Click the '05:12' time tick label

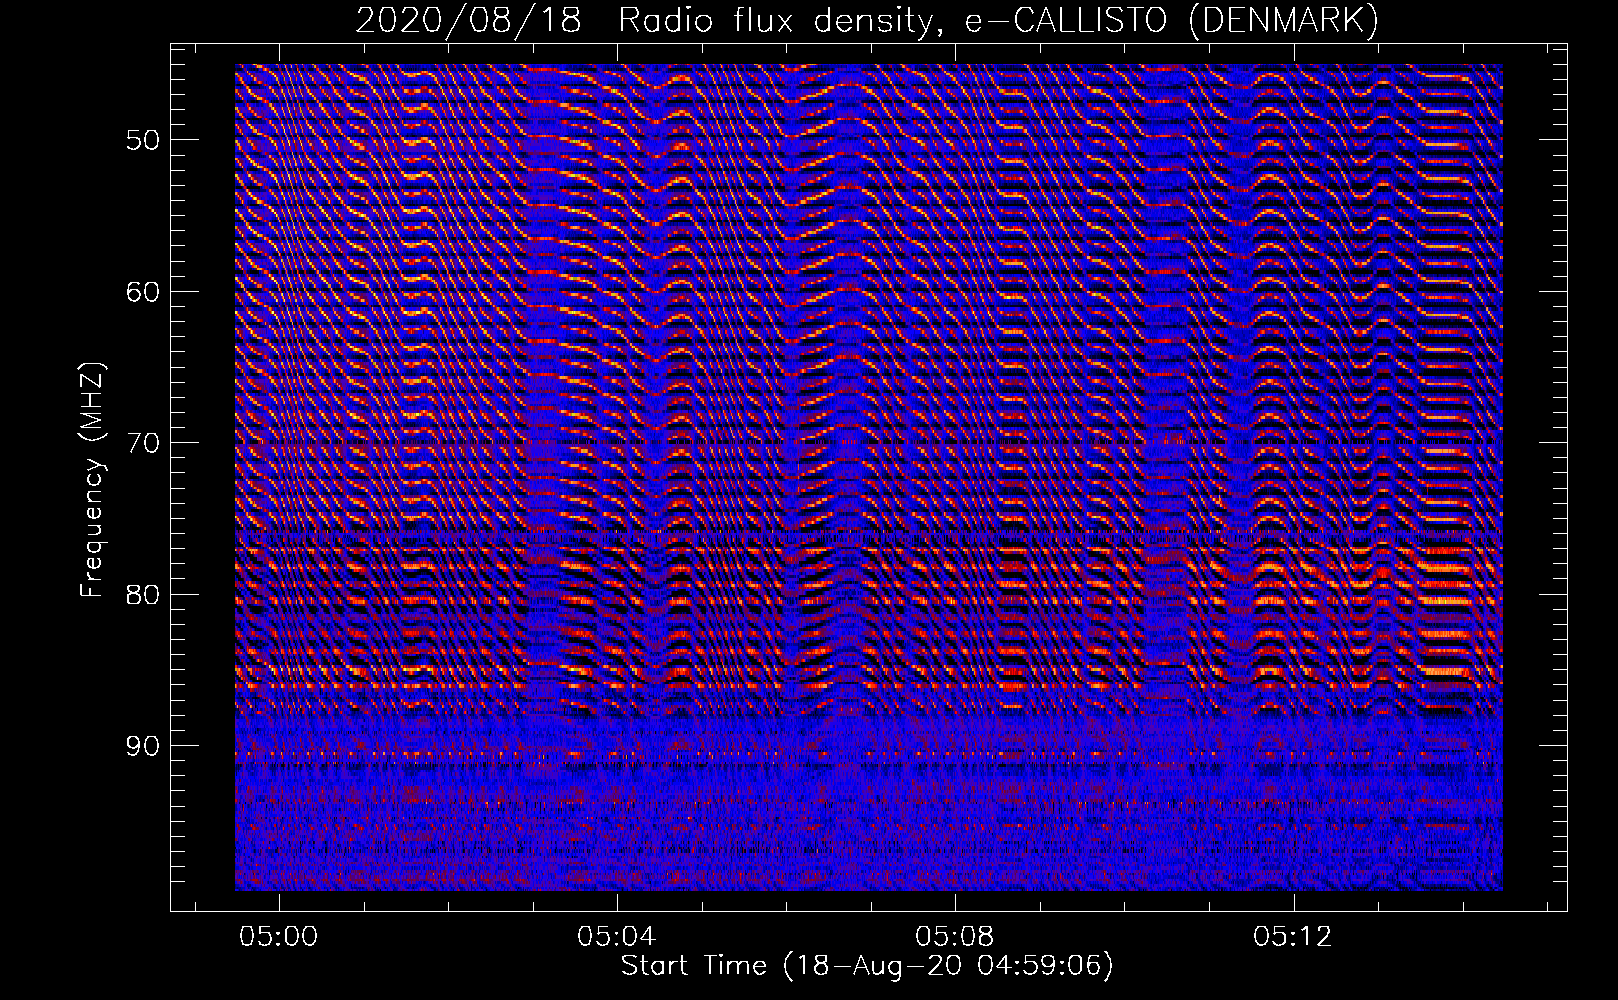1293,936
